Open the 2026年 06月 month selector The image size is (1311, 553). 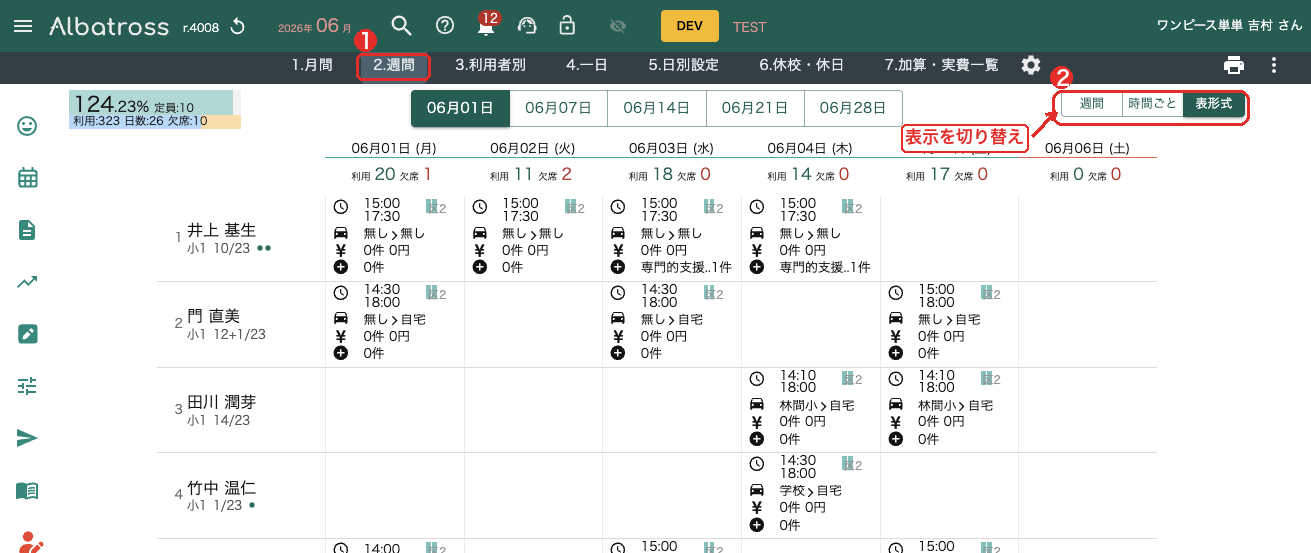pyautogui.click(x=315, y=26)
